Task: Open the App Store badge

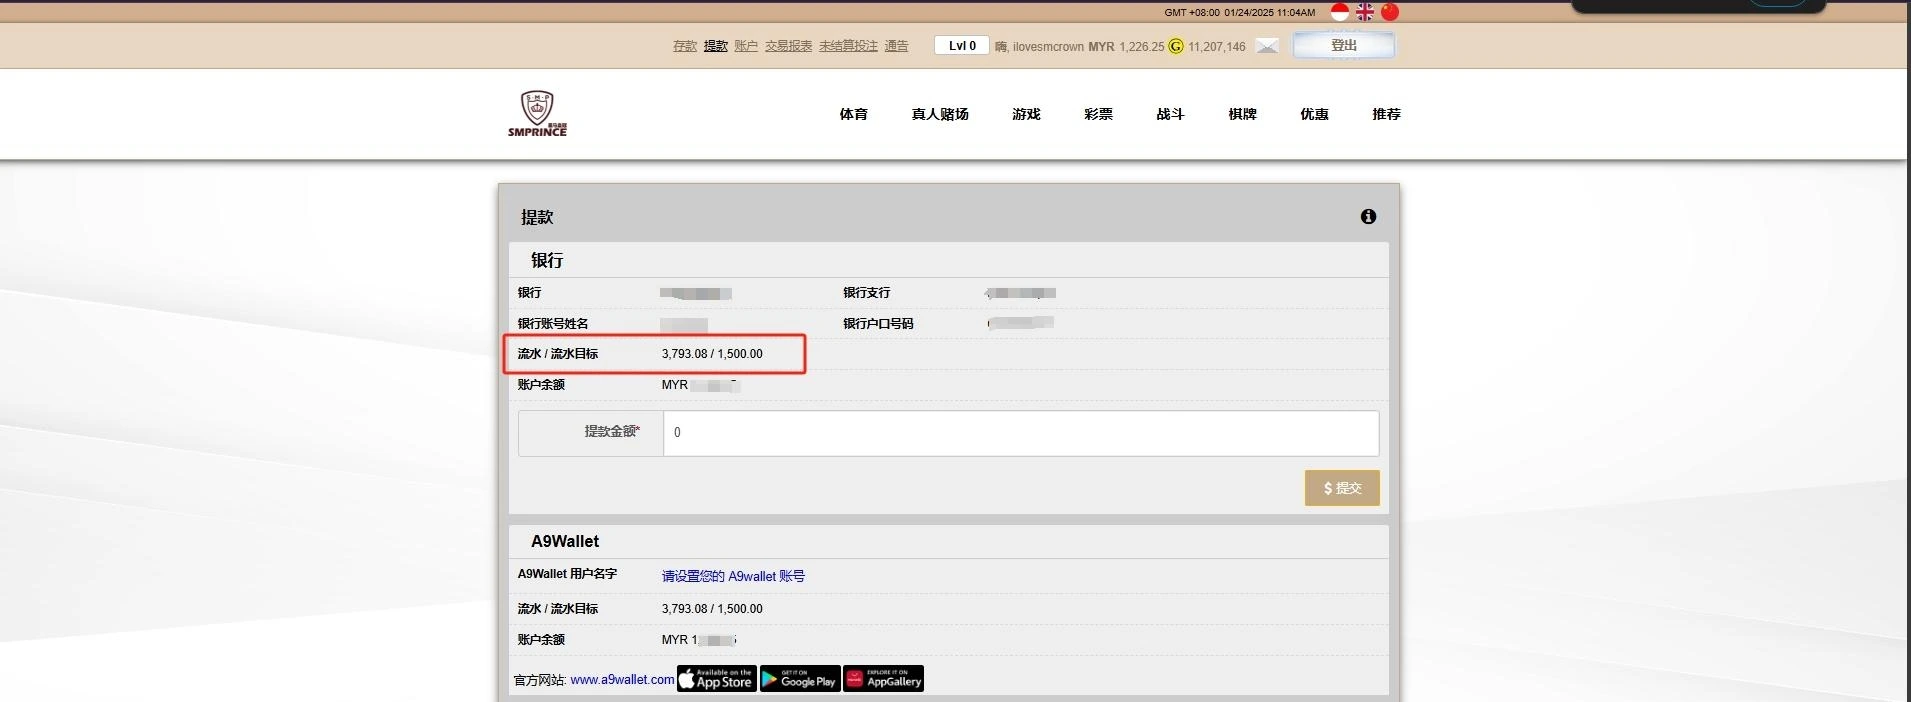Action: coord(716,679)
